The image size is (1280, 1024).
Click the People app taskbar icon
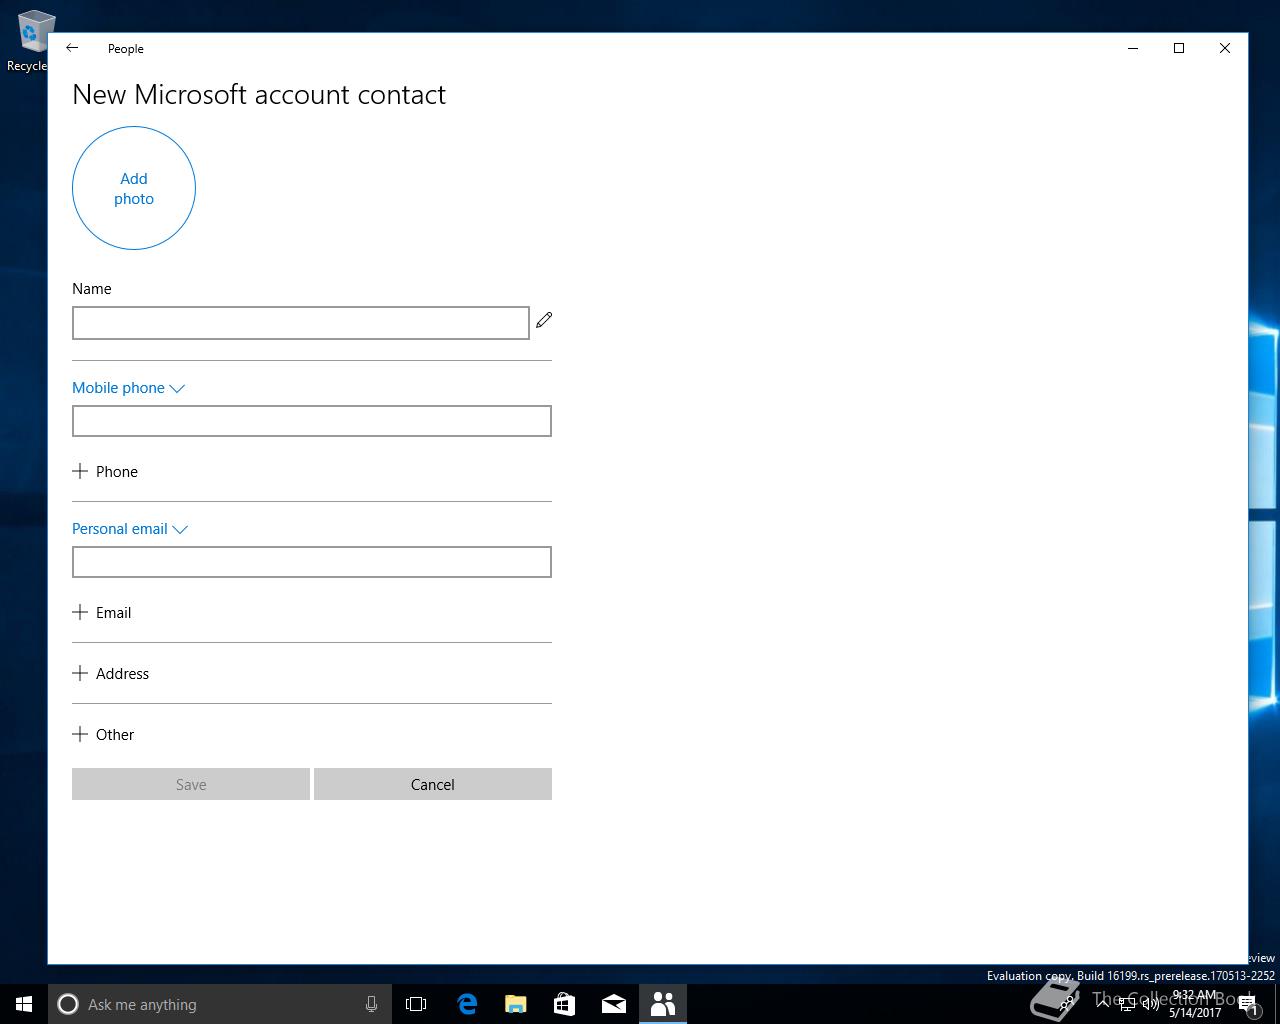[663, 1004]
